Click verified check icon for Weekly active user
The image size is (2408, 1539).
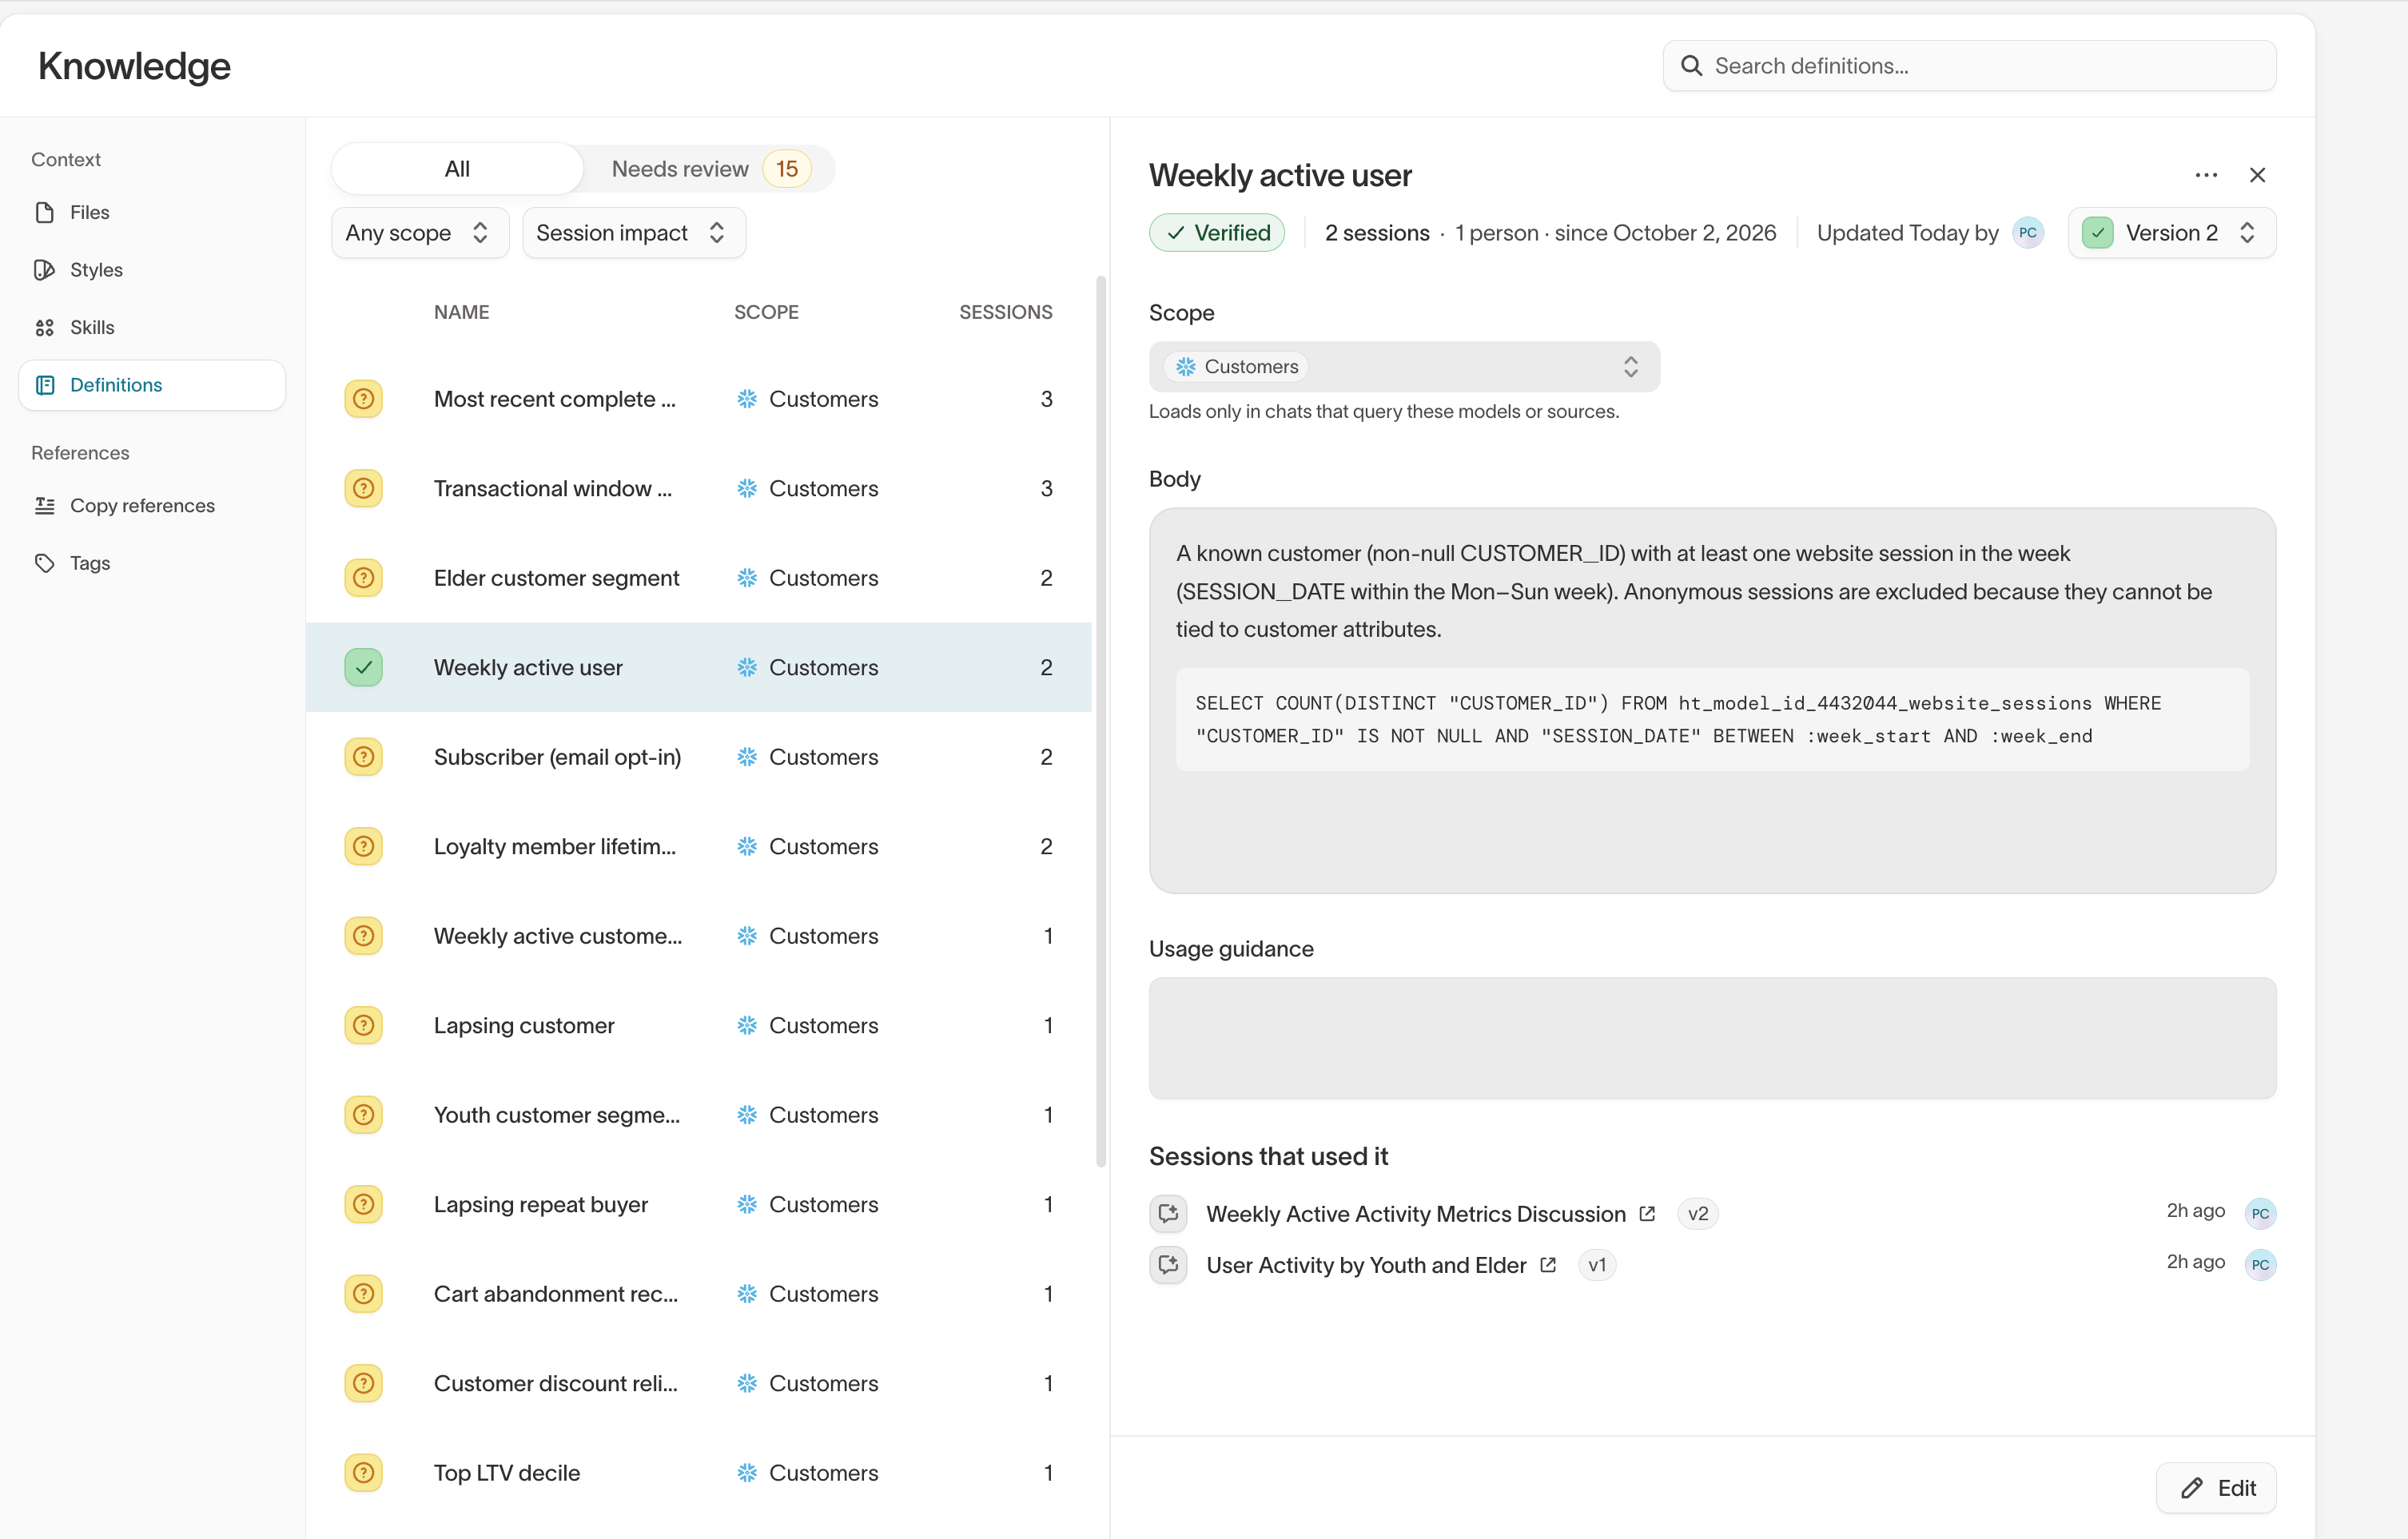pos(363,668)
